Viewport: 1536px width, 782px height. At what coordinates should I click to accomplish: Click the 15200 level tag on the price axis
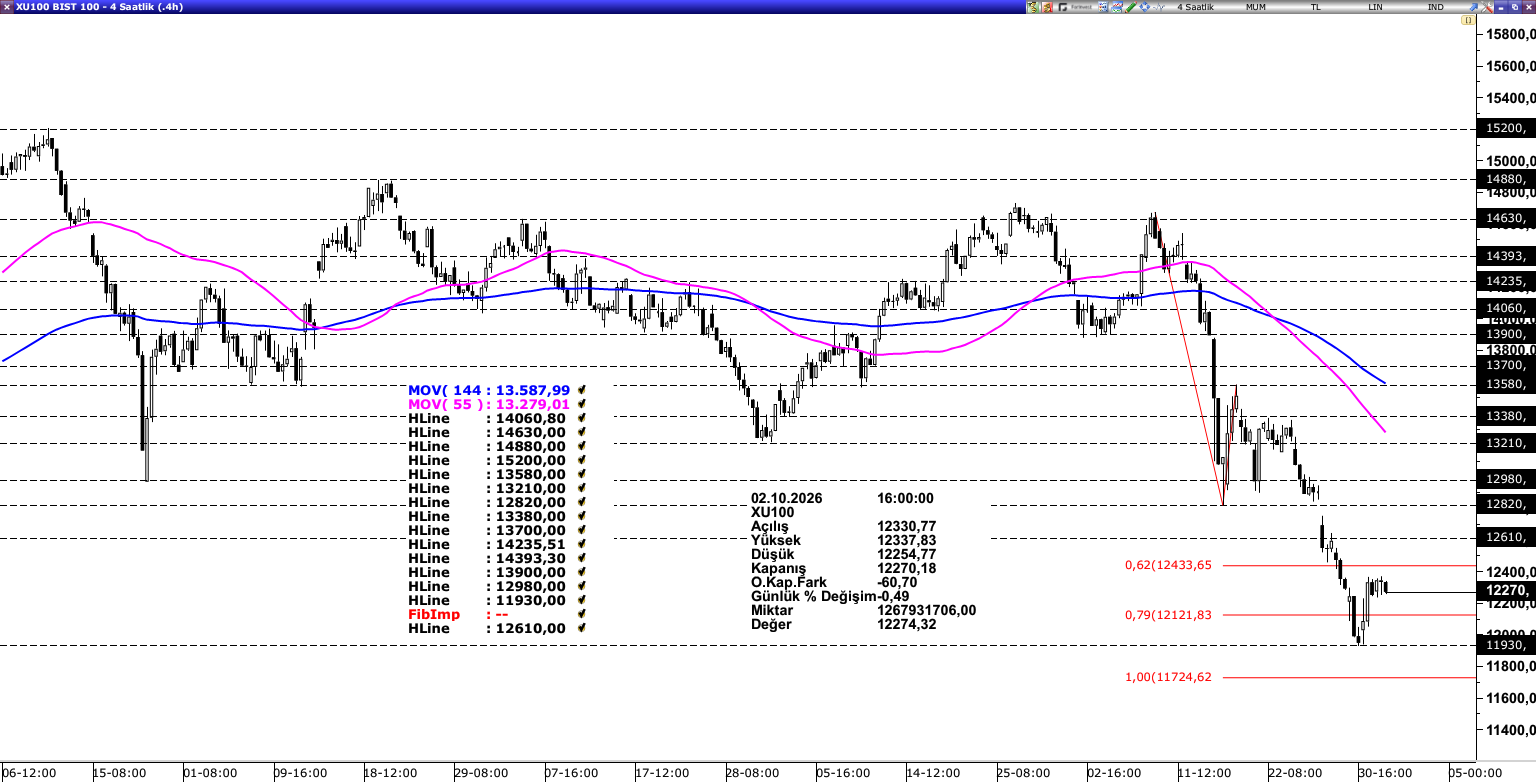coord(1506,128)
